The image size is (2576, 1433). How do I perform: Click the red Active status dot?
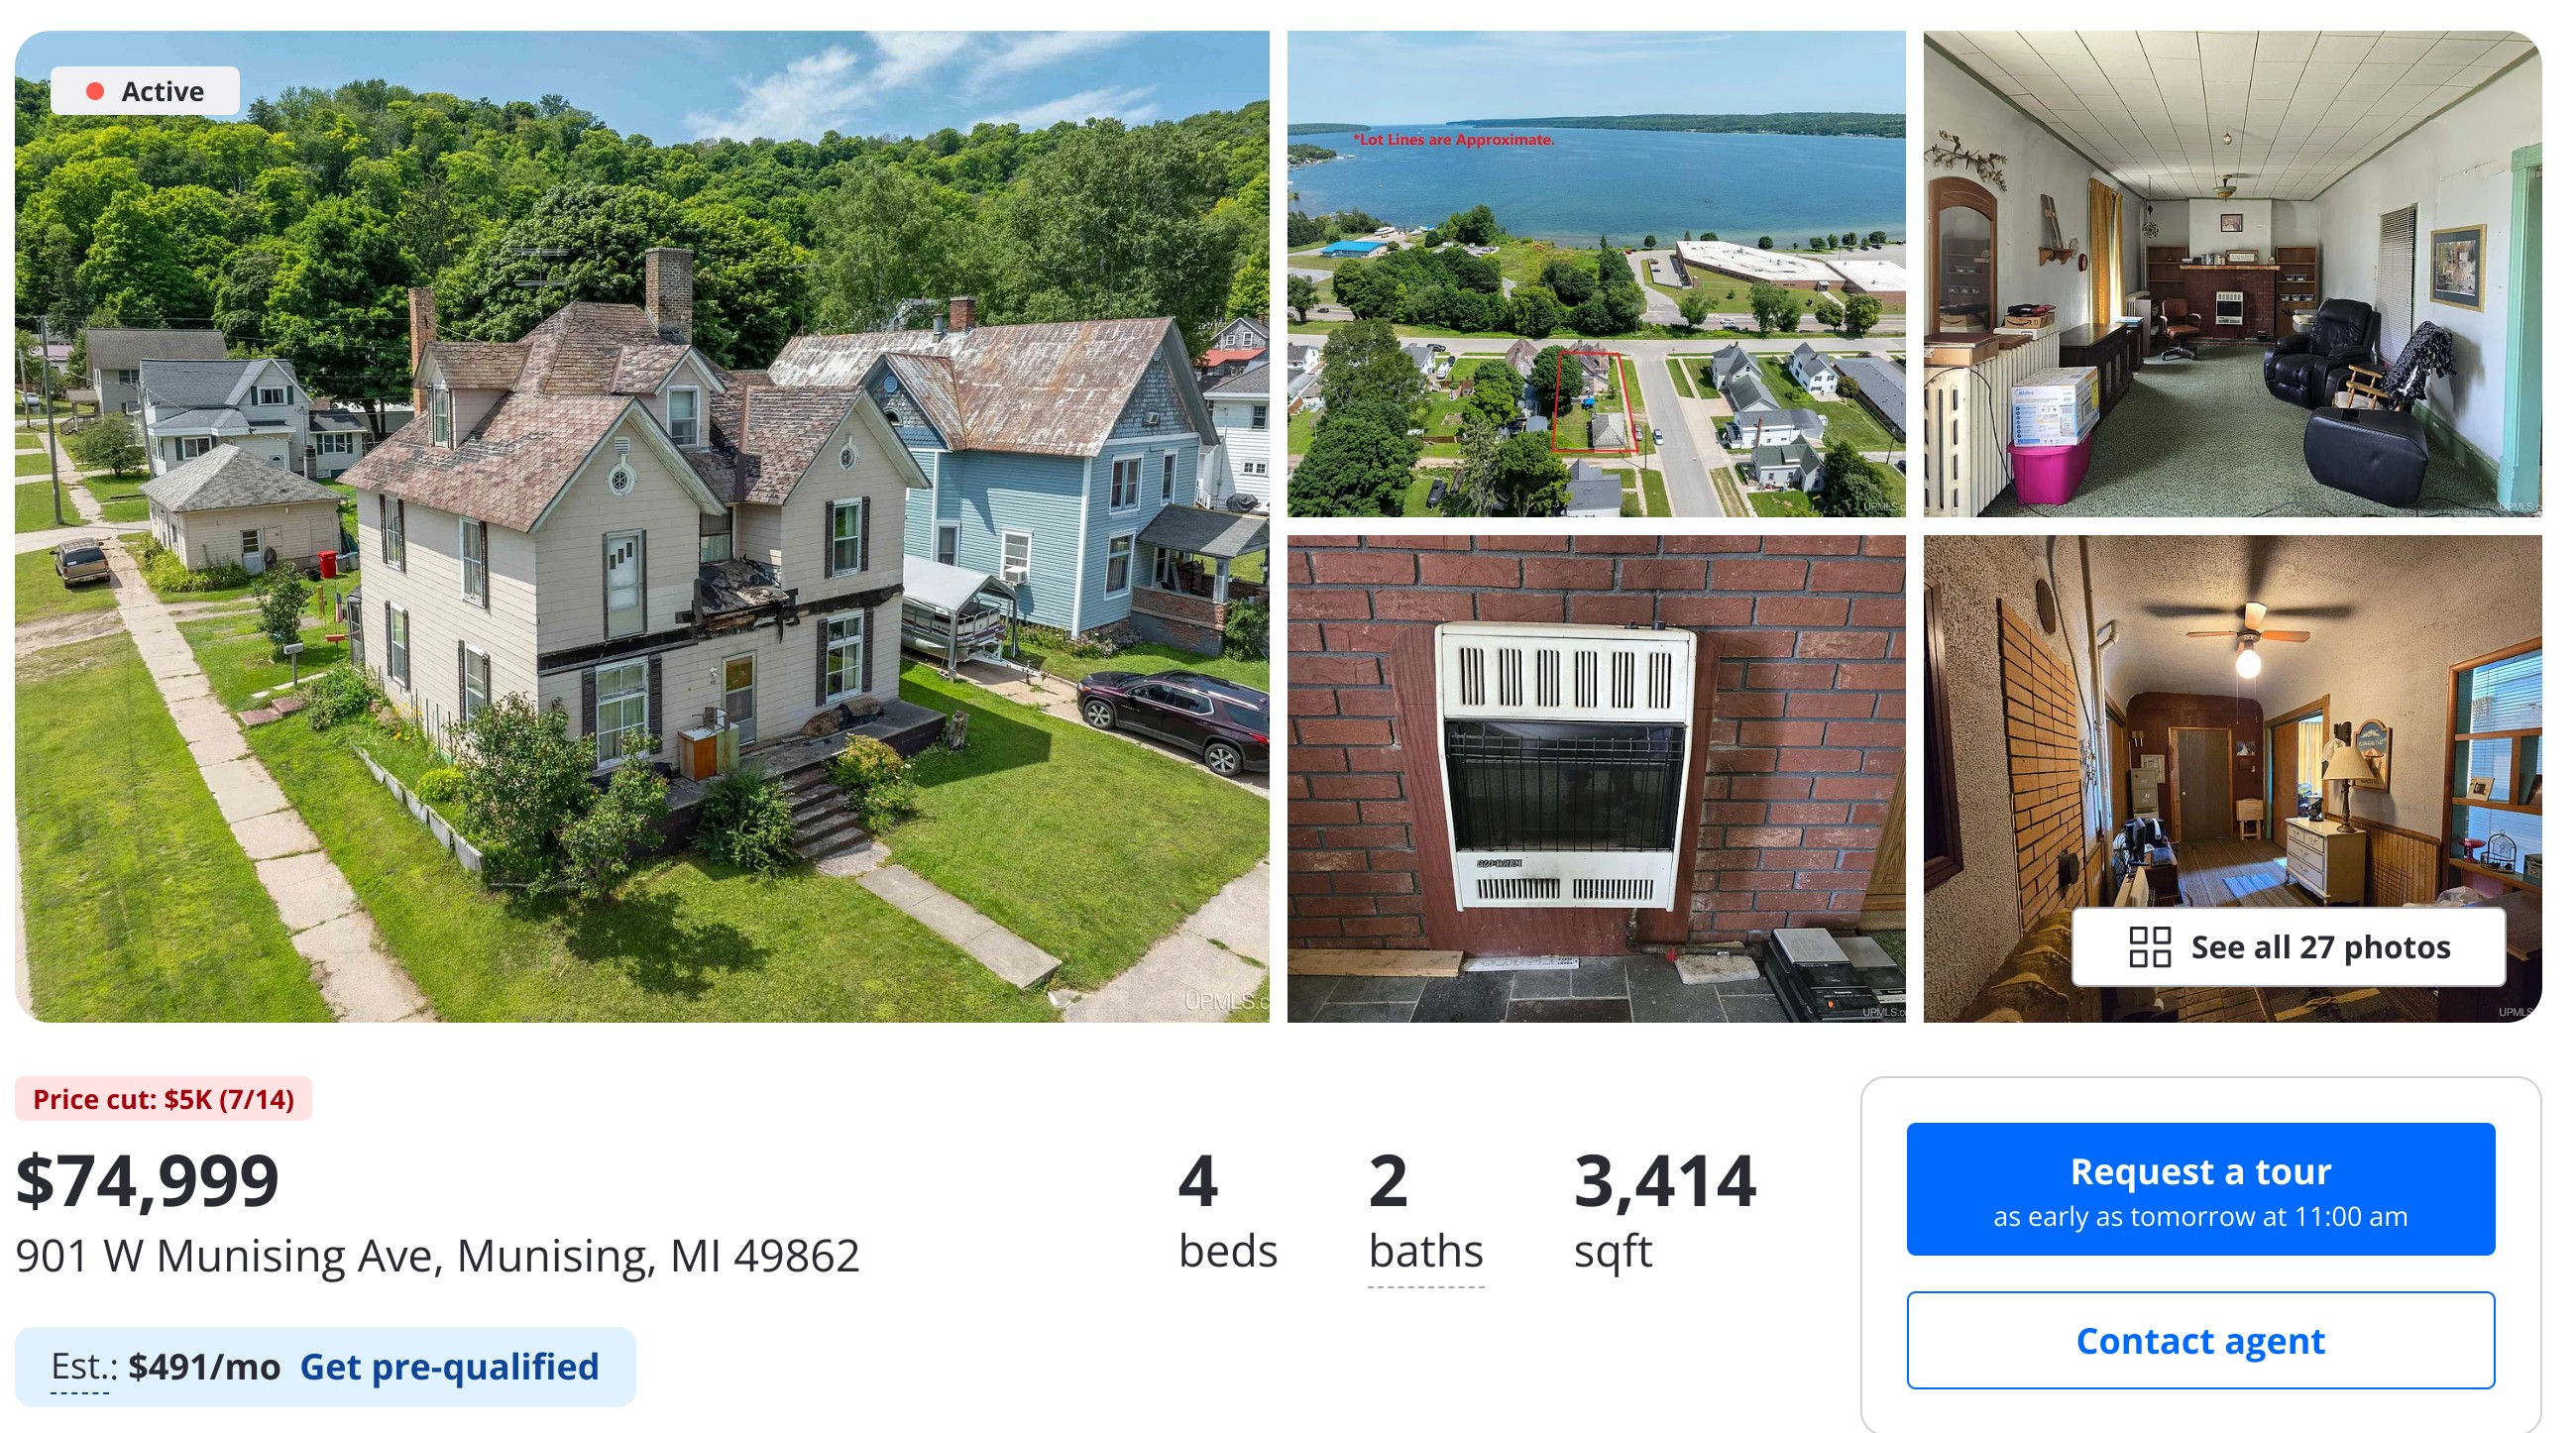pyautogui.click(x=95, y=91)
